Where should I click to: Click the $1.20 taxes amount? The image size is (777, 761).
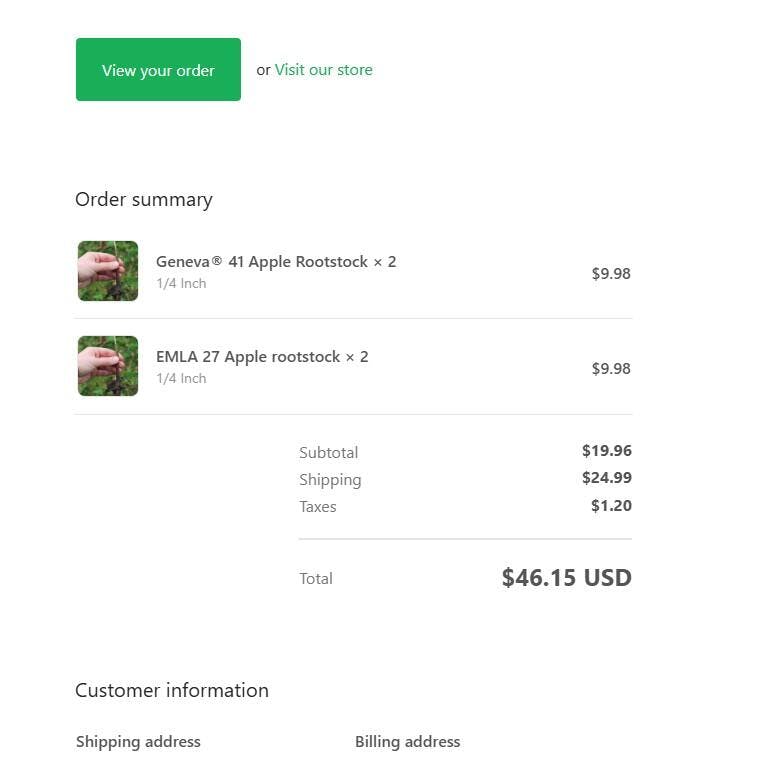(x=611, y=505)
